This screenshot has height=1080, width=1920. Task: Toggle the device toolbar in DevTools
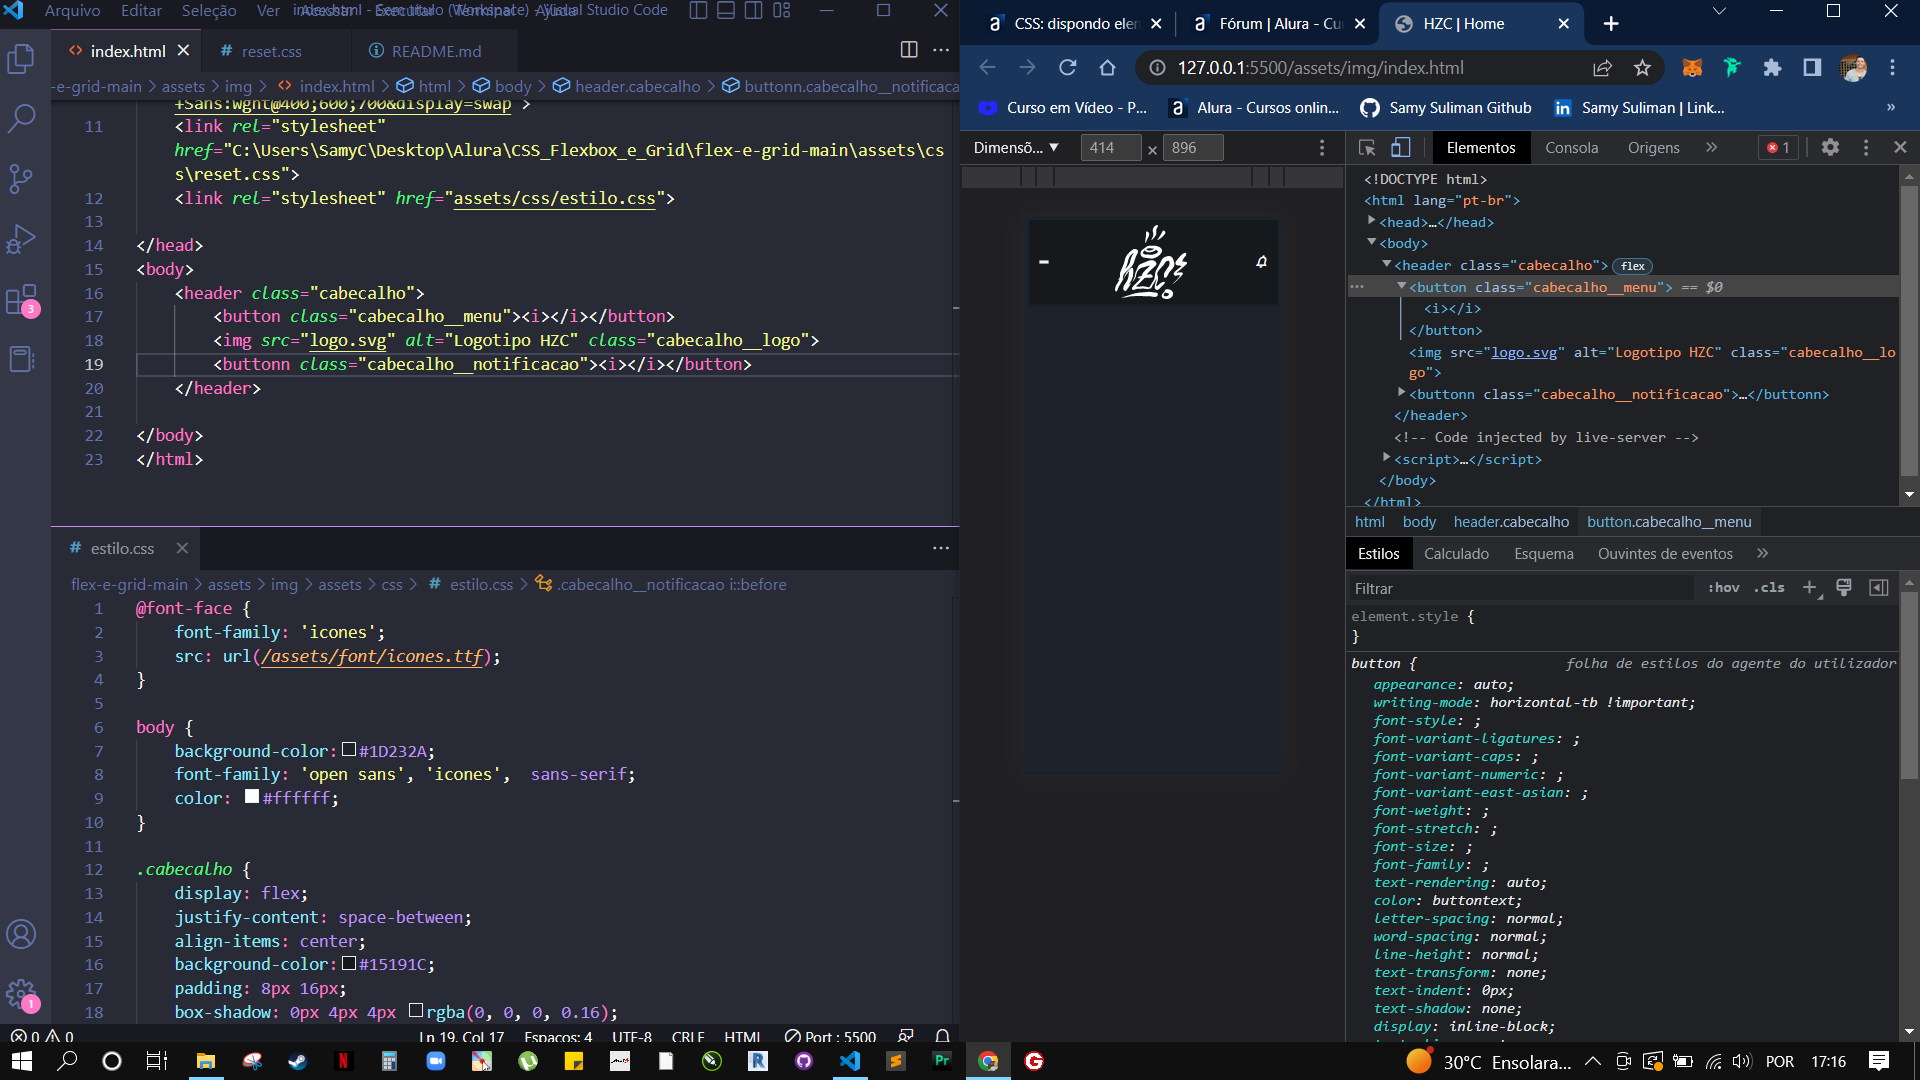pyautogui.click(x=1401, y=148)
